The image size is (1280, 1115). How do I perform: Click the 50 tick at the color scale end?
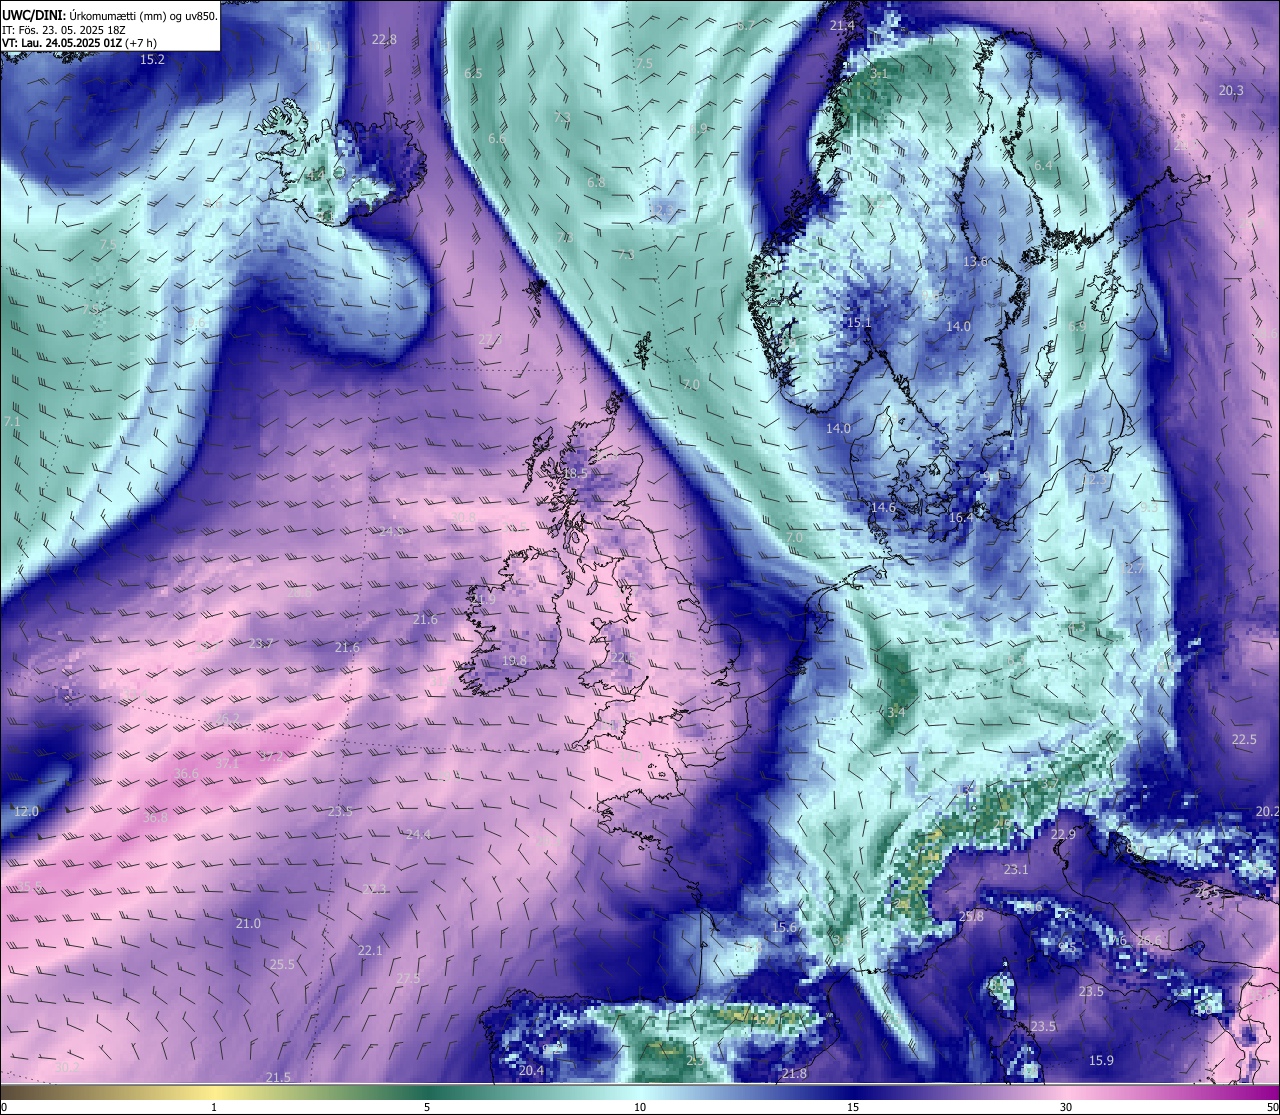click(1271, 1107)
